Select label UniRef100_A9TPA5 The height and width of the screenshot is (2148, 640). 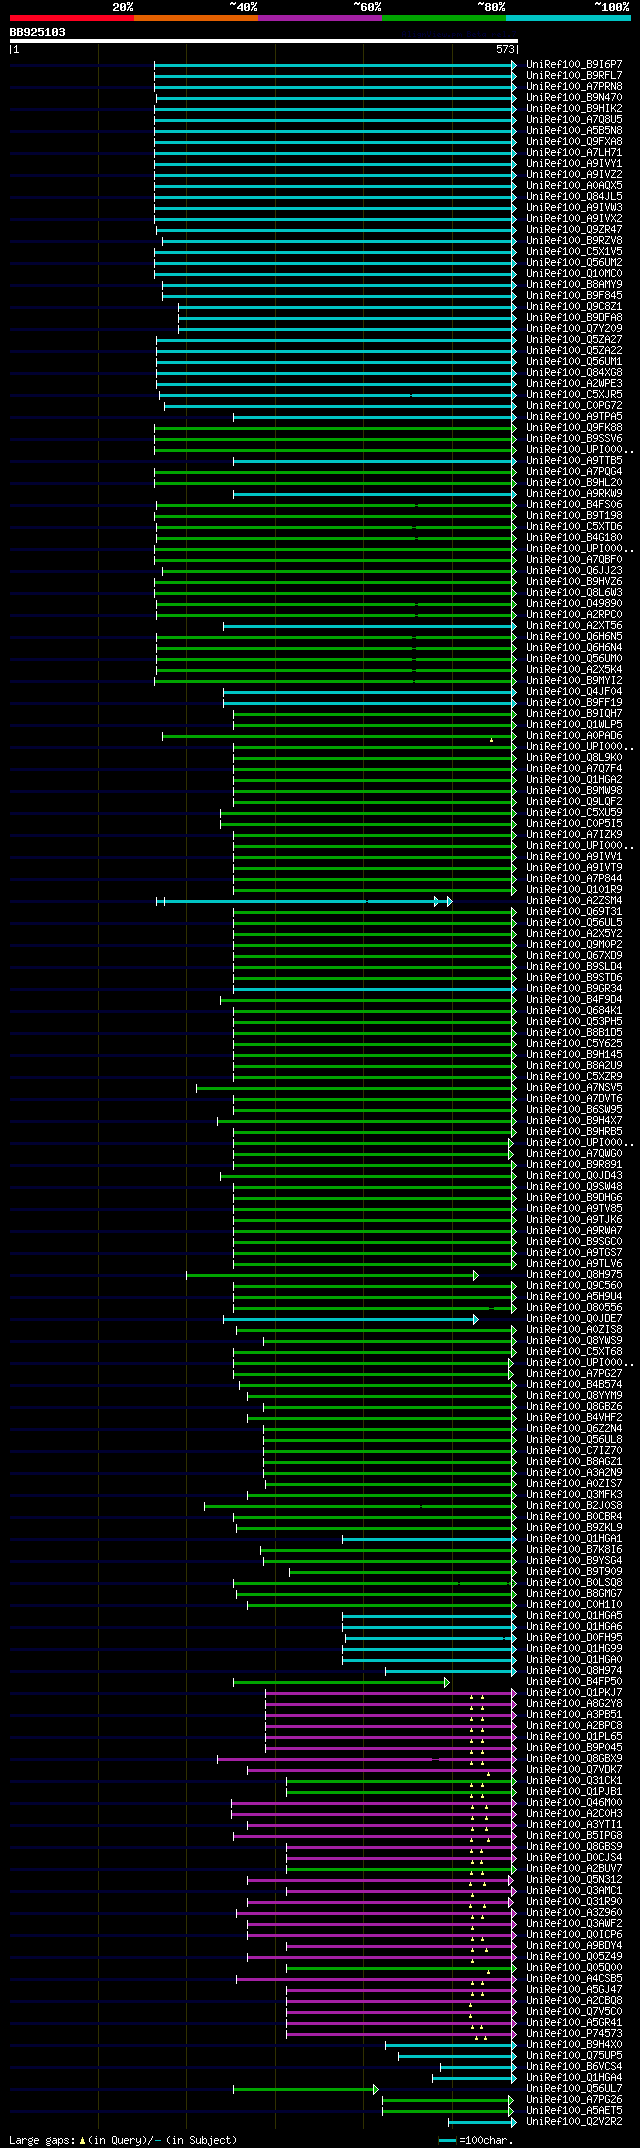tap(574, 416)
